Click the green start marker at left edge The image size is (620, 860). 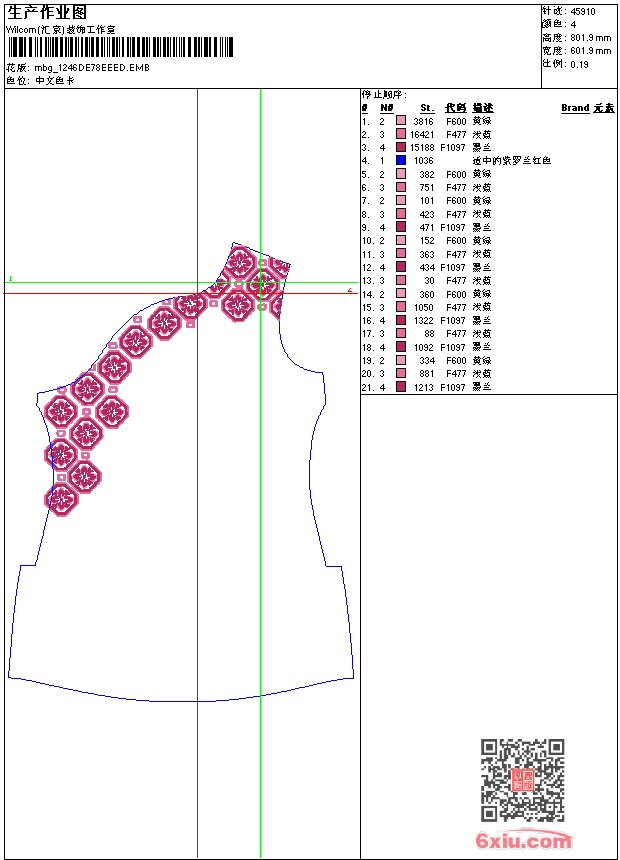click(10, 279)
